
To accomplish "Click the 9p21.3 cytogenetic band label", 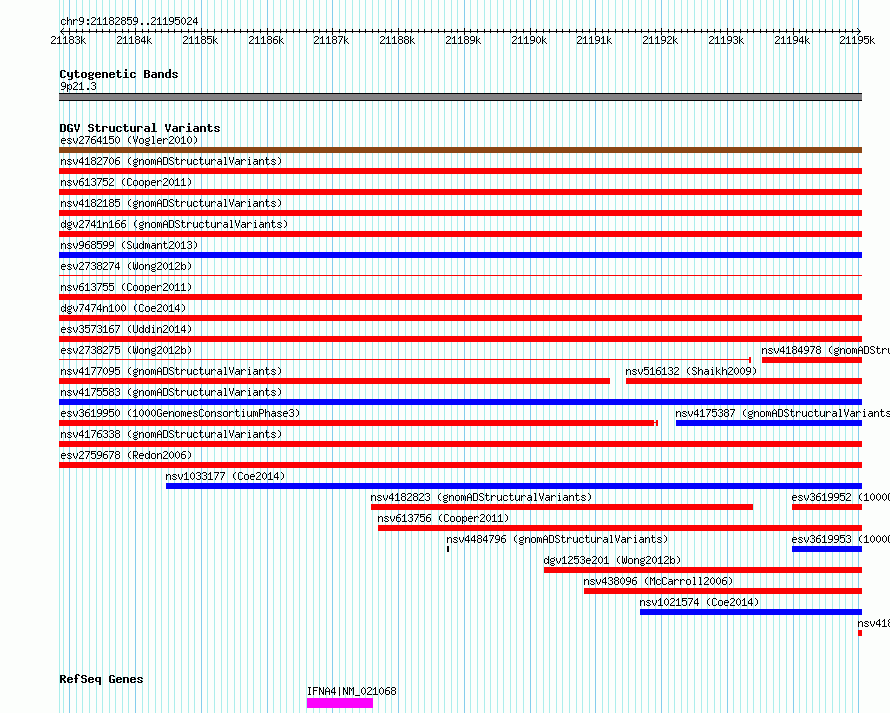I will click(x=78, y=86).
